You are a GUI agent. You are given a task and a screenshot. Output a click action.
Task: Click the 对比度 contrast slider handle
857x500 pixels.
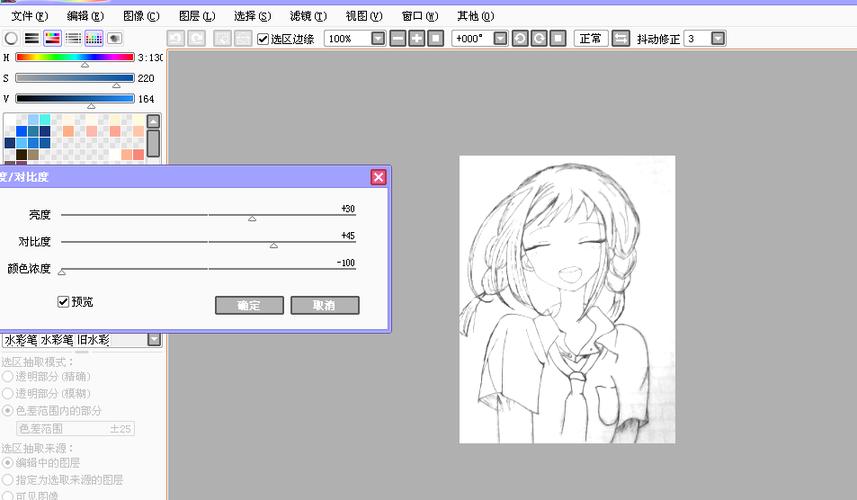[x=273, y=245]
